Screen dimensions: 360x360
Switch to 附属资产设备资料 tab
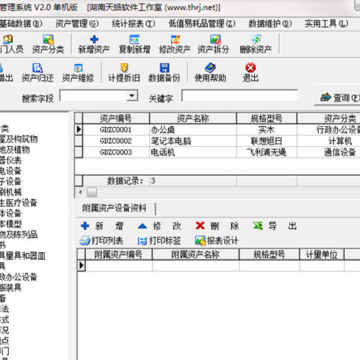click(x=114, y=208)
